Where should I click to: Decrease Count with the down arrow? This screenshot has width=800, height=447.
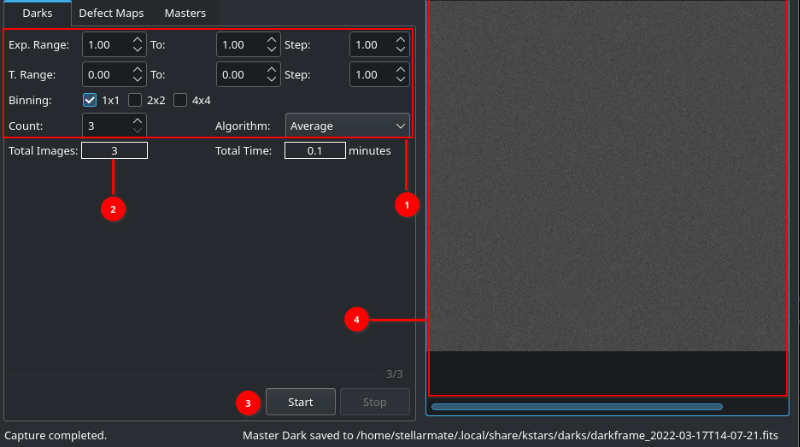click(x=137, y=130)
